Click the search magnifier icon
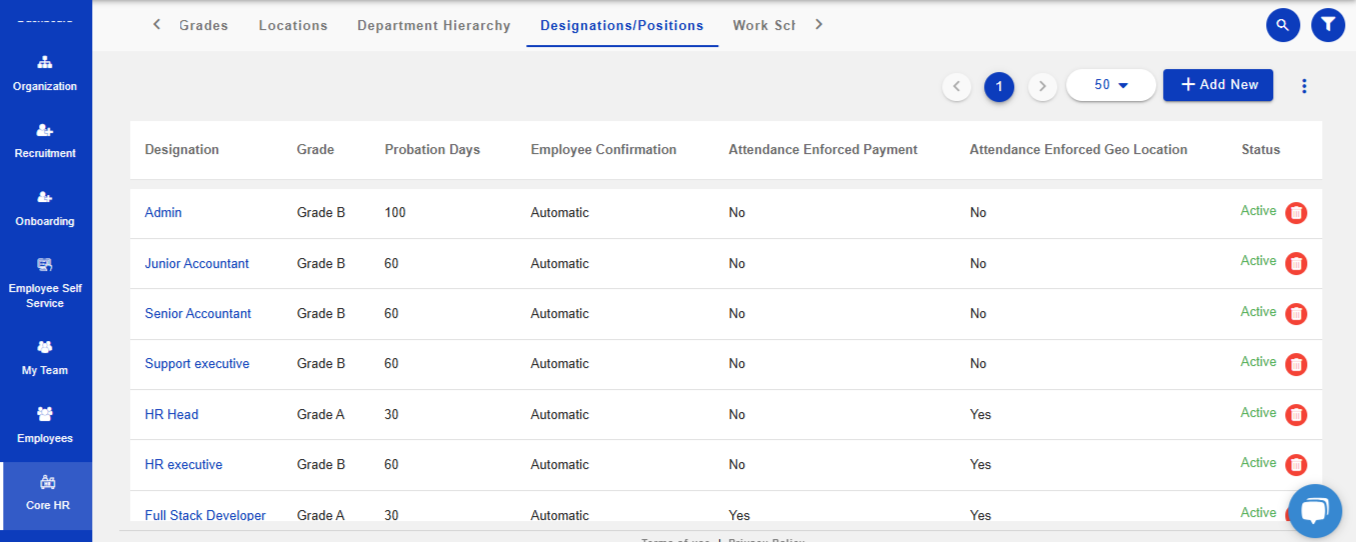The width and height of the screenshot is (1356, 542). tap(1282, 25)
